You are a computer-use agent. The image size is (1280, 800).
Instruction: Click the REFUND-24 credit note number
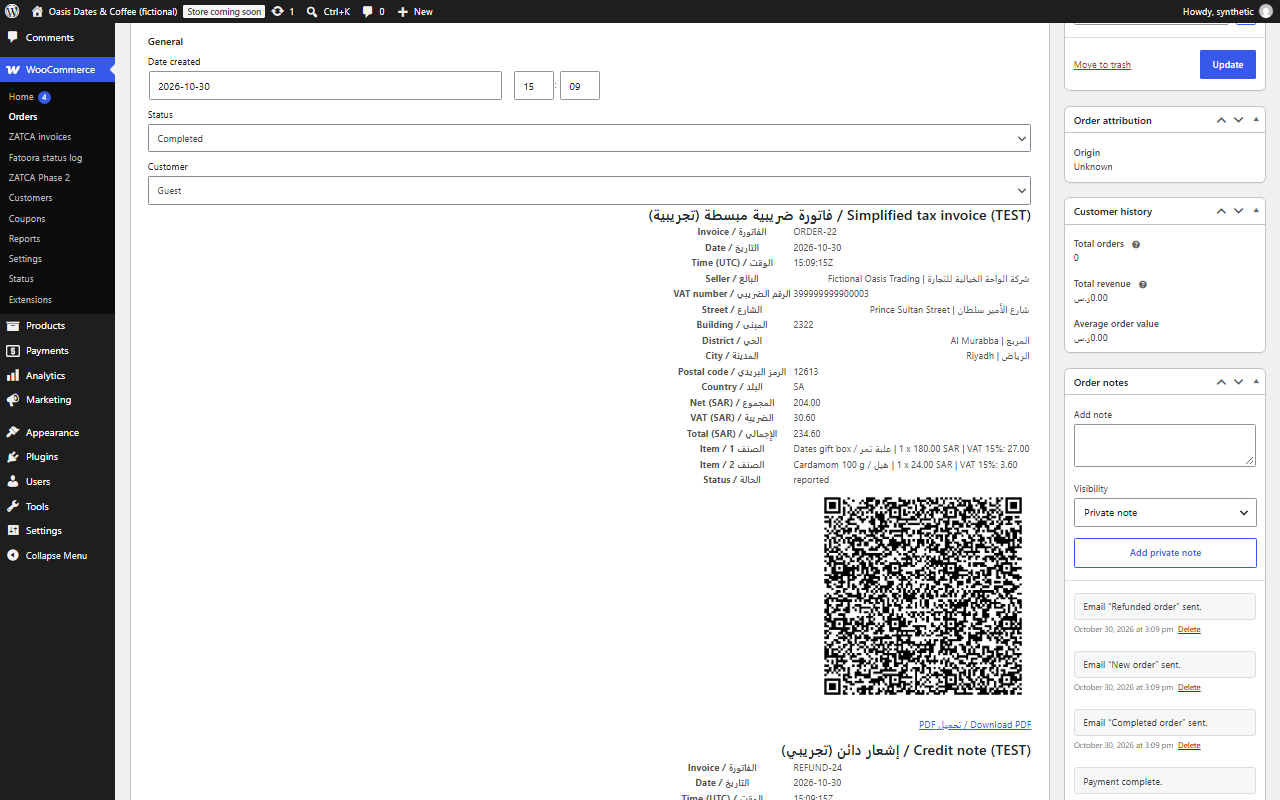click(x=819, y=768)
